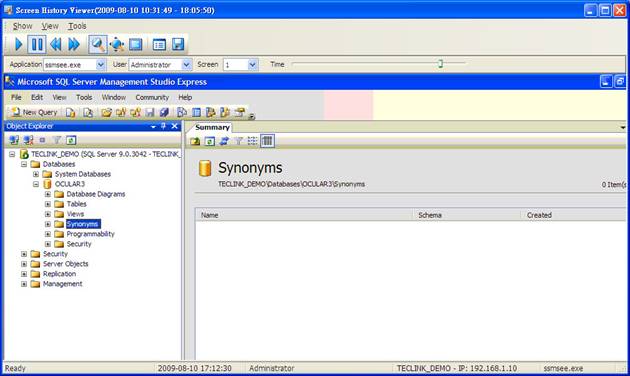Sort by the Name column header
Screen dimensions: 630x376
tap(304, 215)
